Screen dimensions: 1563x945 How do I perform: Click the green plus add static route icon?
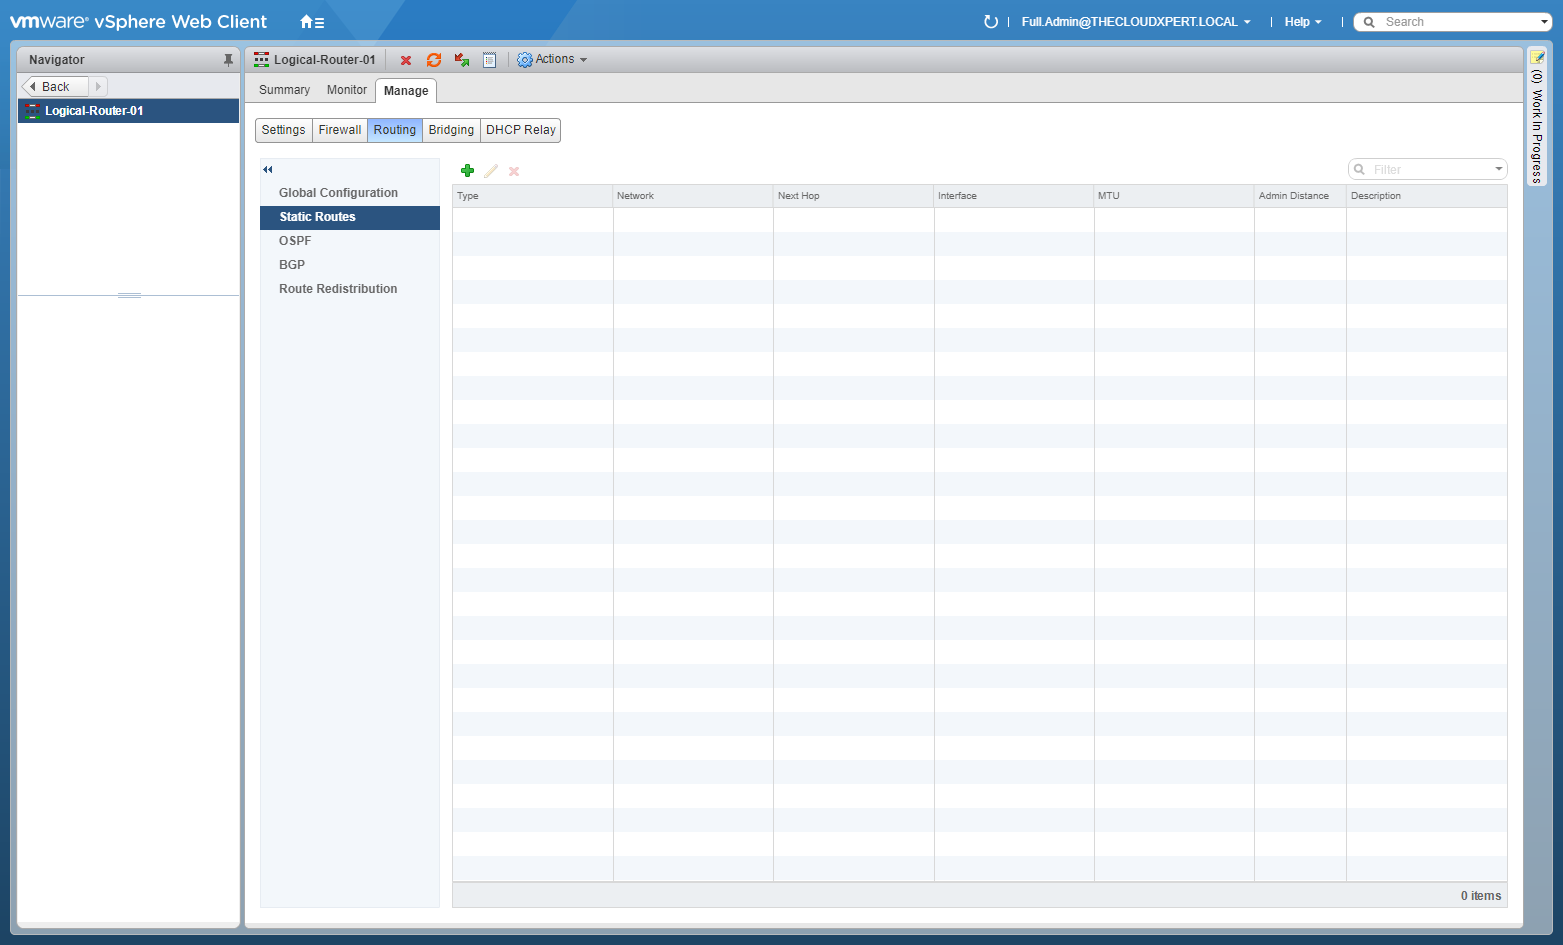pos(467,171)
